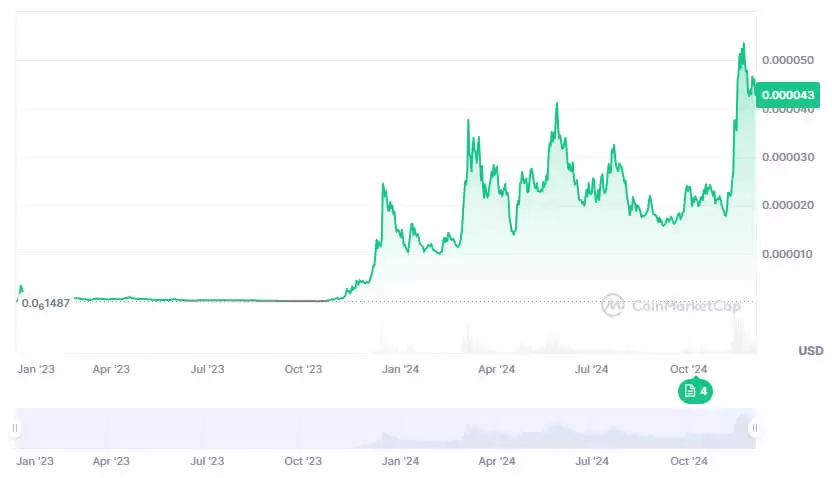This screenshot has height=478, width=832.
Task: Click the volume bars below the price peak
Action: [742, 342]
